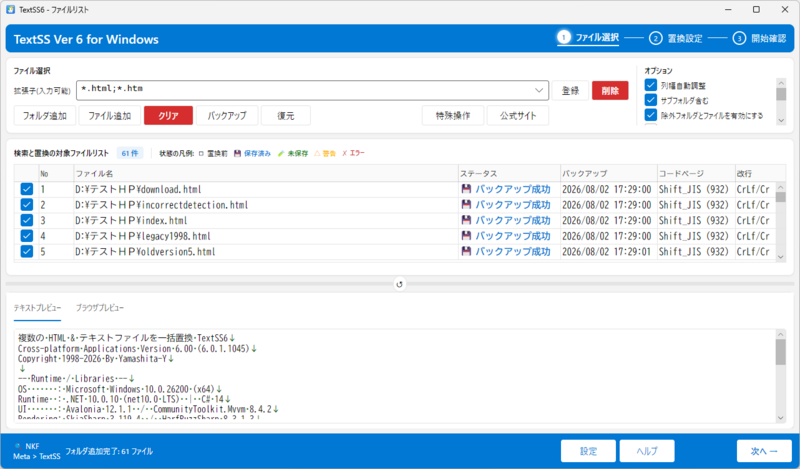The width and height of the screenshot is (800, 469).
Task: Sort by the No column header
Action: 56,174
